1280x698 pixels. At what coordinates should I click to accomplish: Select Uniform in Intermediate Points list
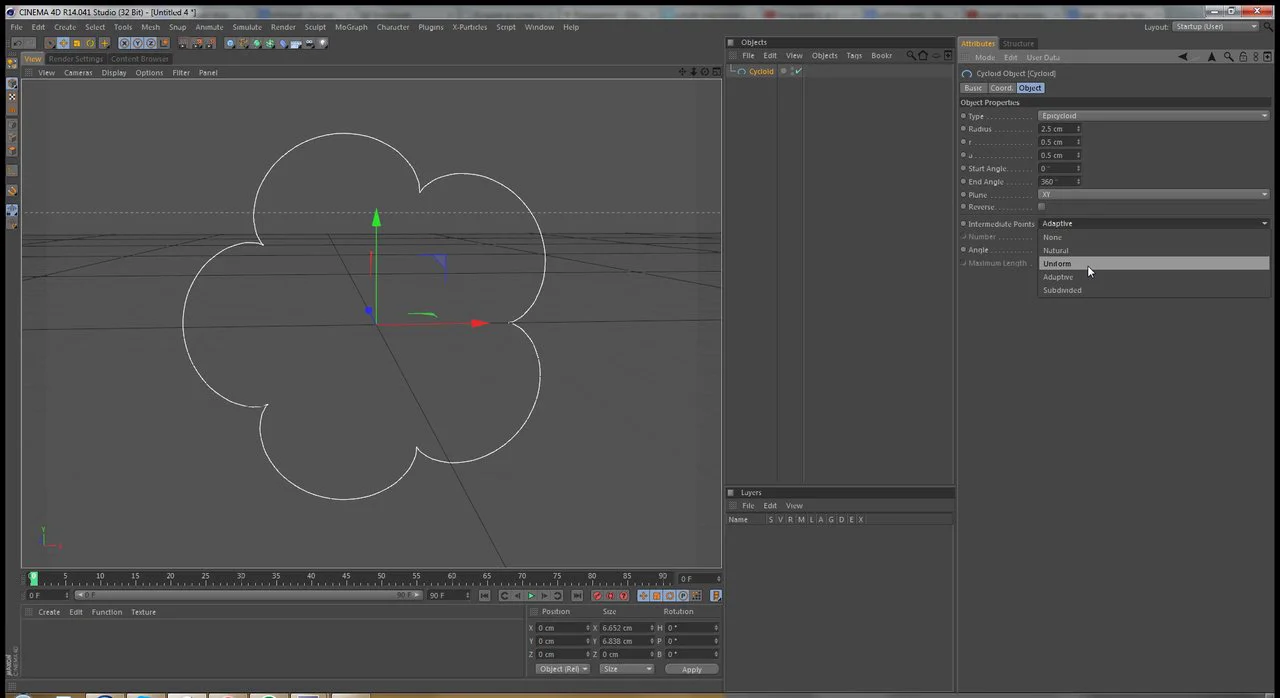1154,263
